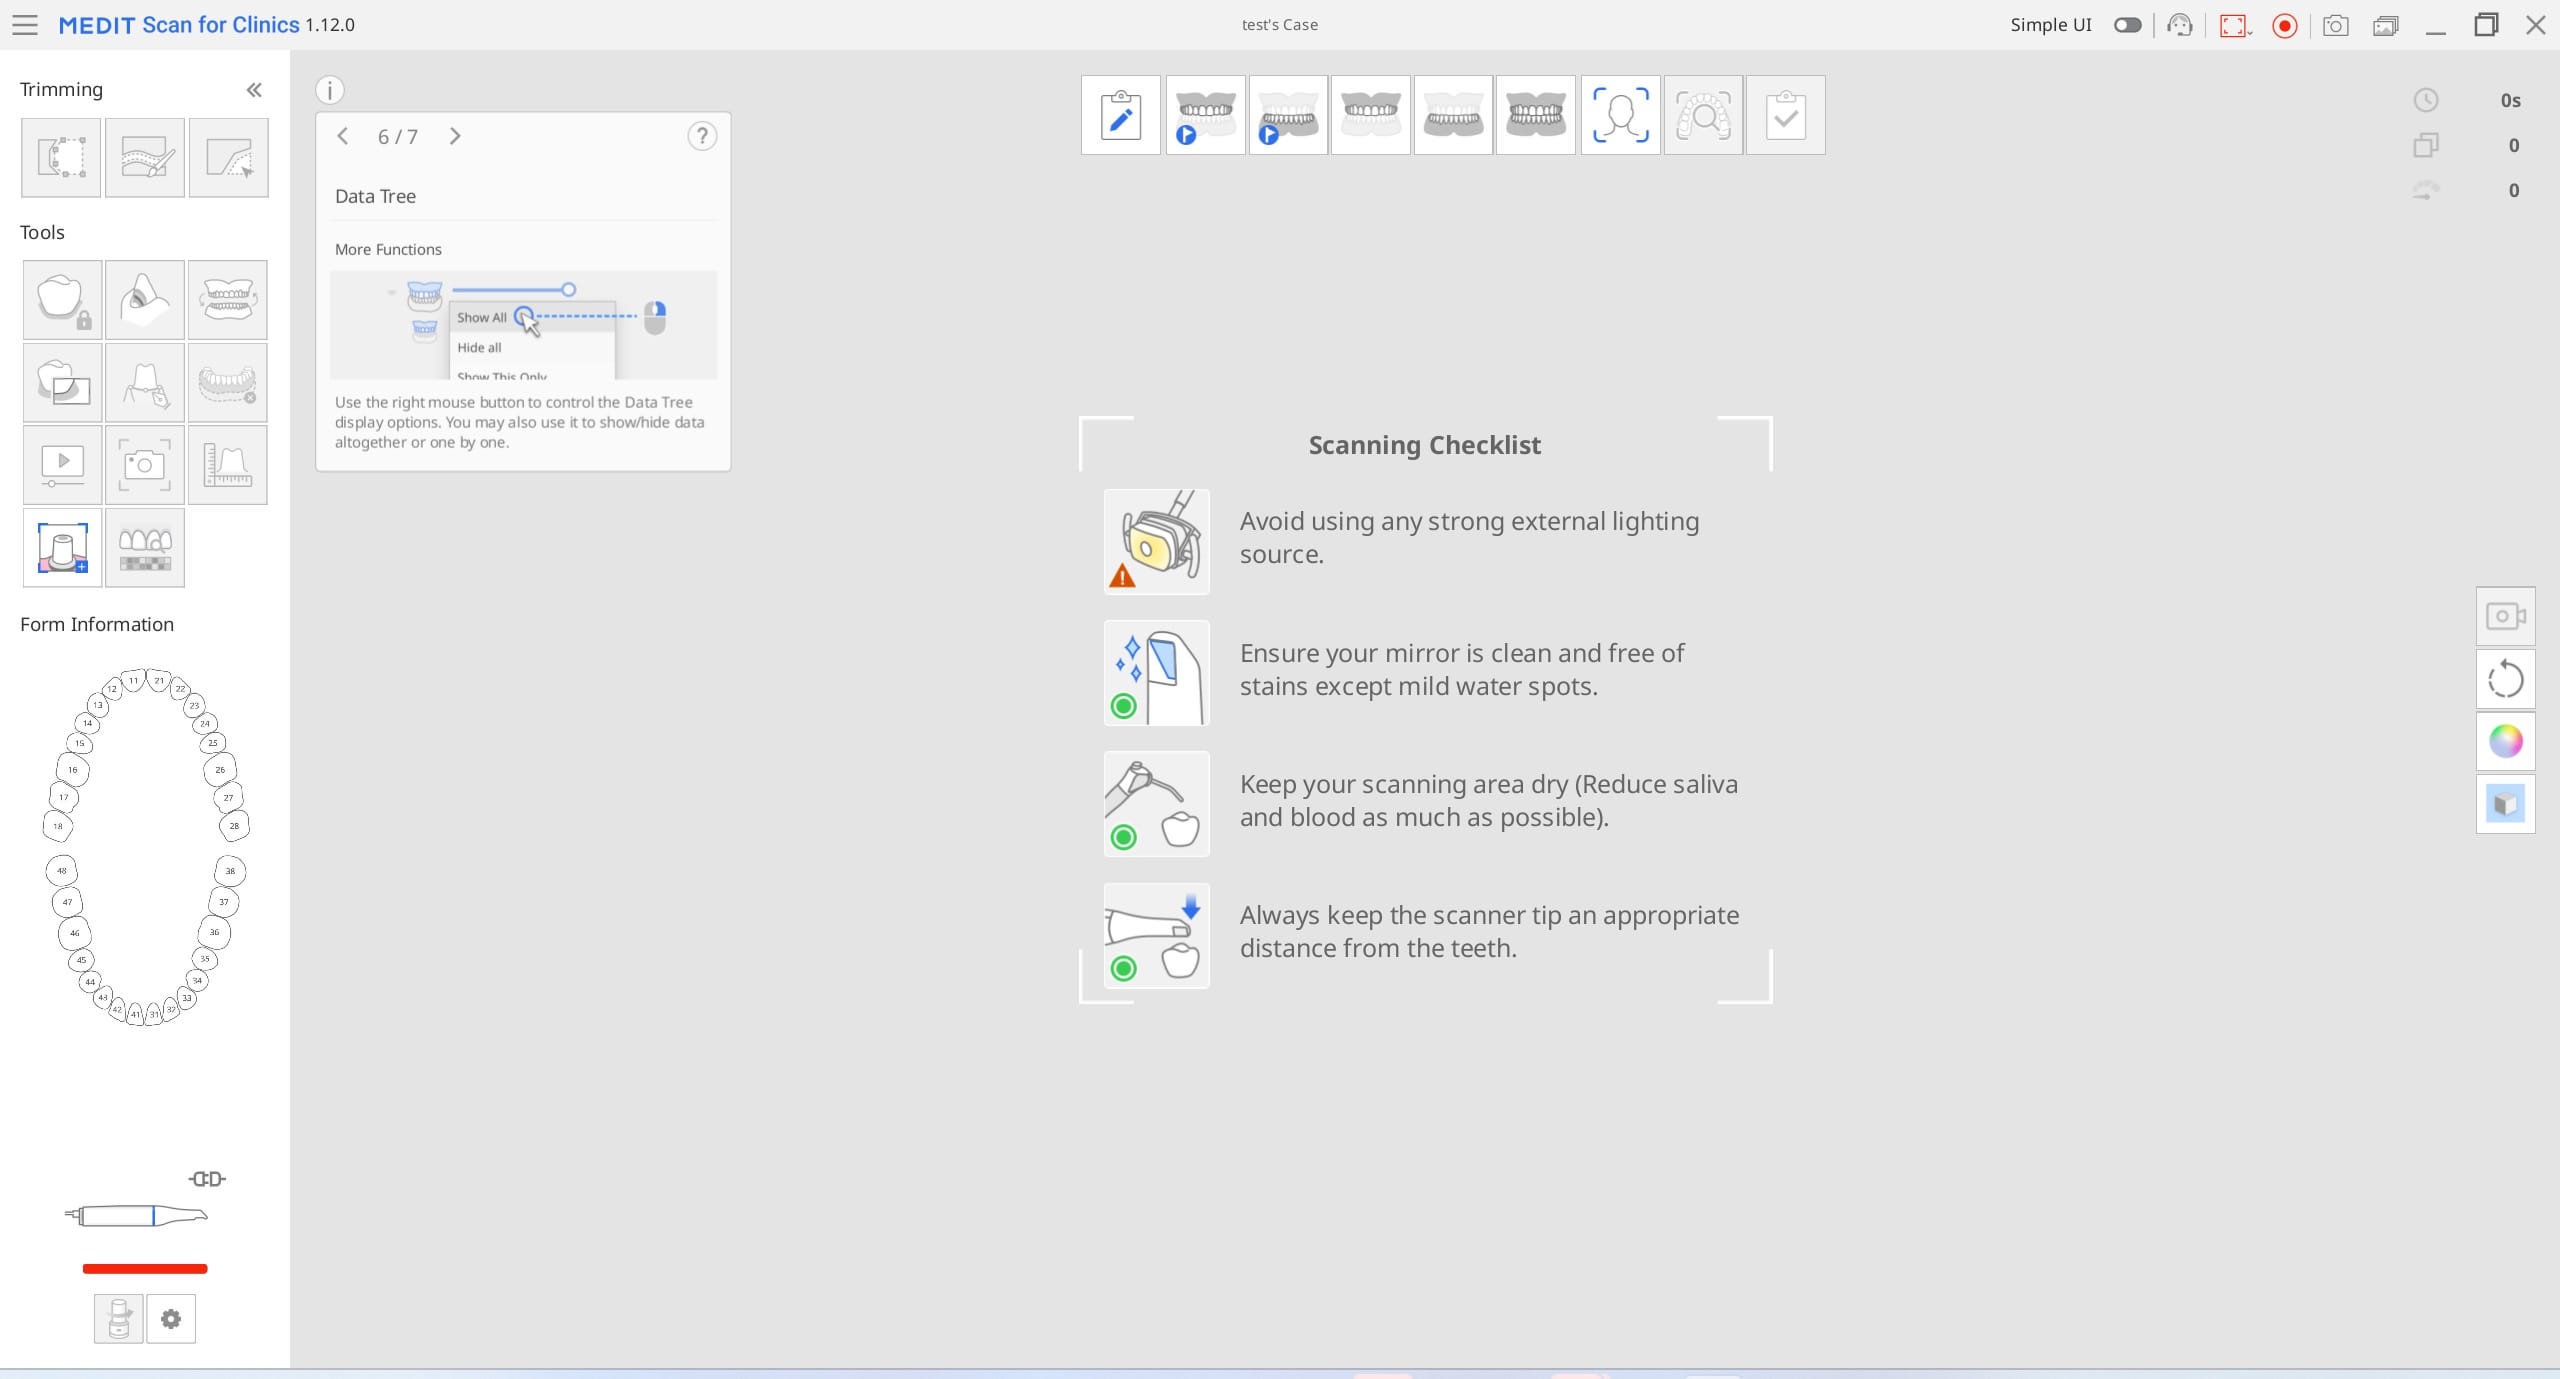The width and height of the screenshot is (2560, 1379).
Task: Toggle the info tips panel icon
Action: pyautogui.click(x=330, y=90)
